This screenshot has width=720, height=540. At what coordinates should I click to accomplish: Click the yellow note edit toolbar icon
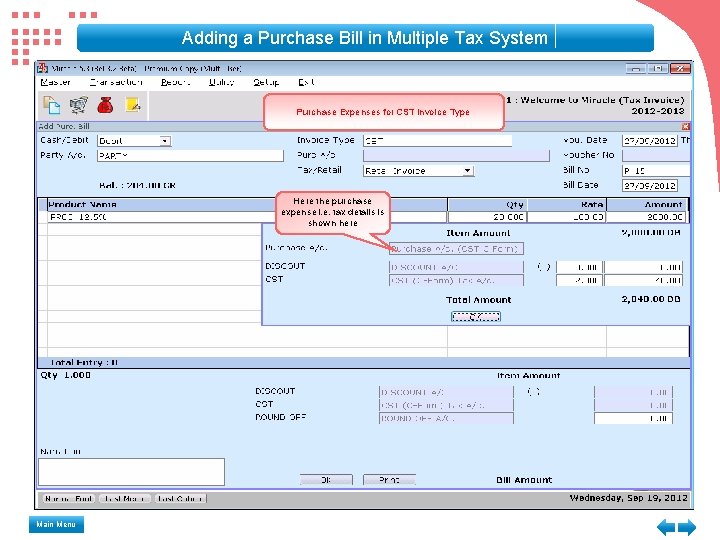[x=133, y=105]
